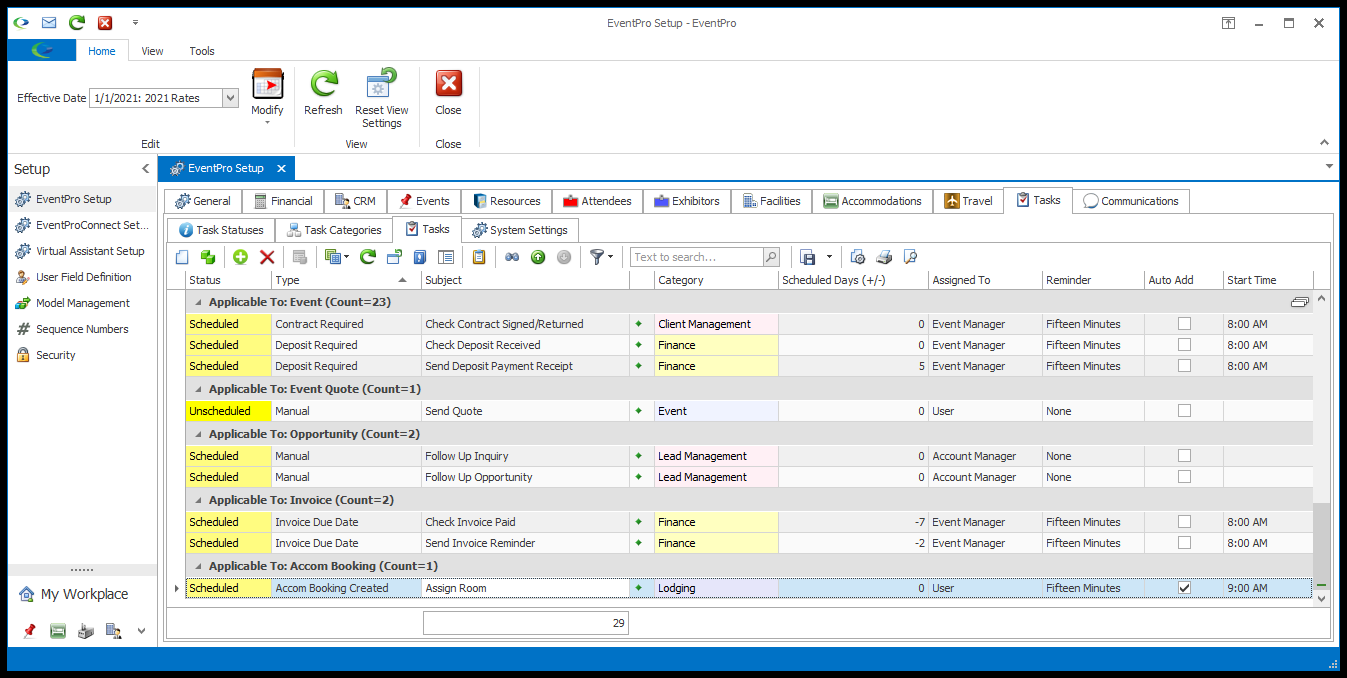Tick Auto Add checkbox for Check Invoice Paid

1184,522
